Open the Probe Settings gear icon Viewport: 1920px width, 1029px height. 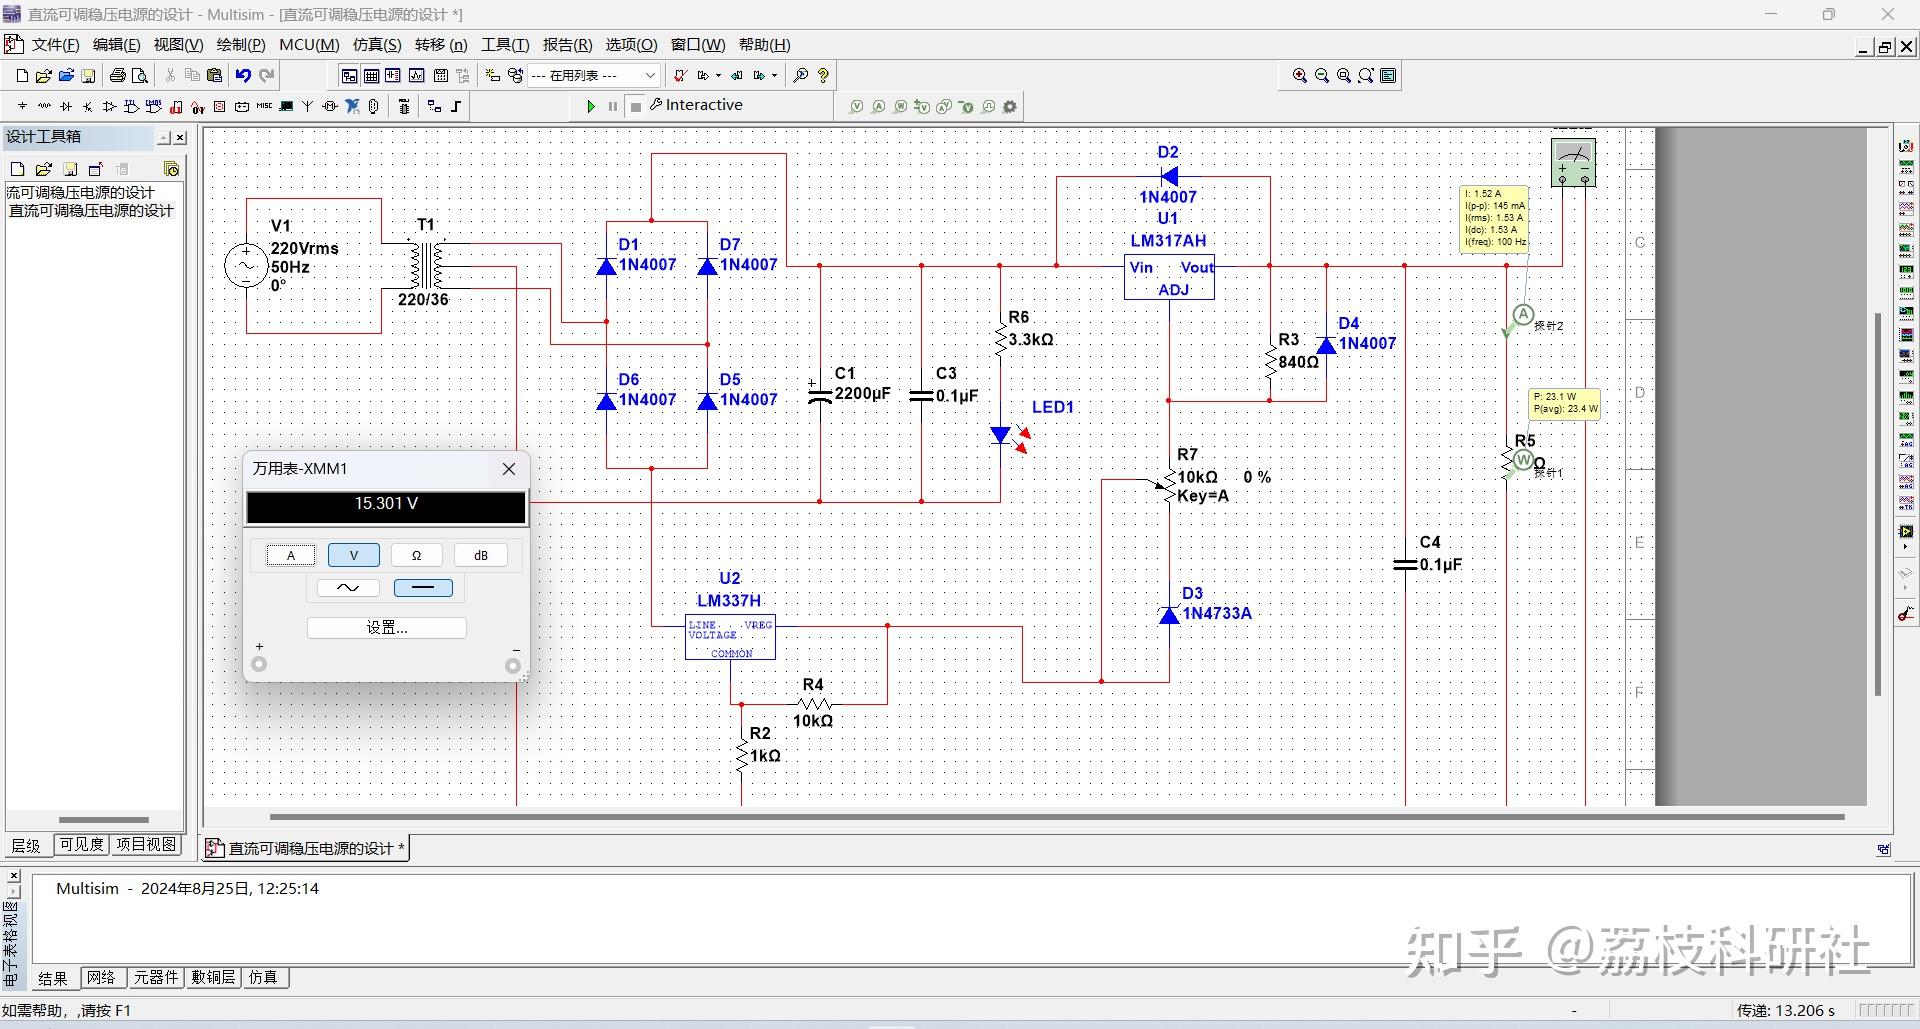[1010, 106]
